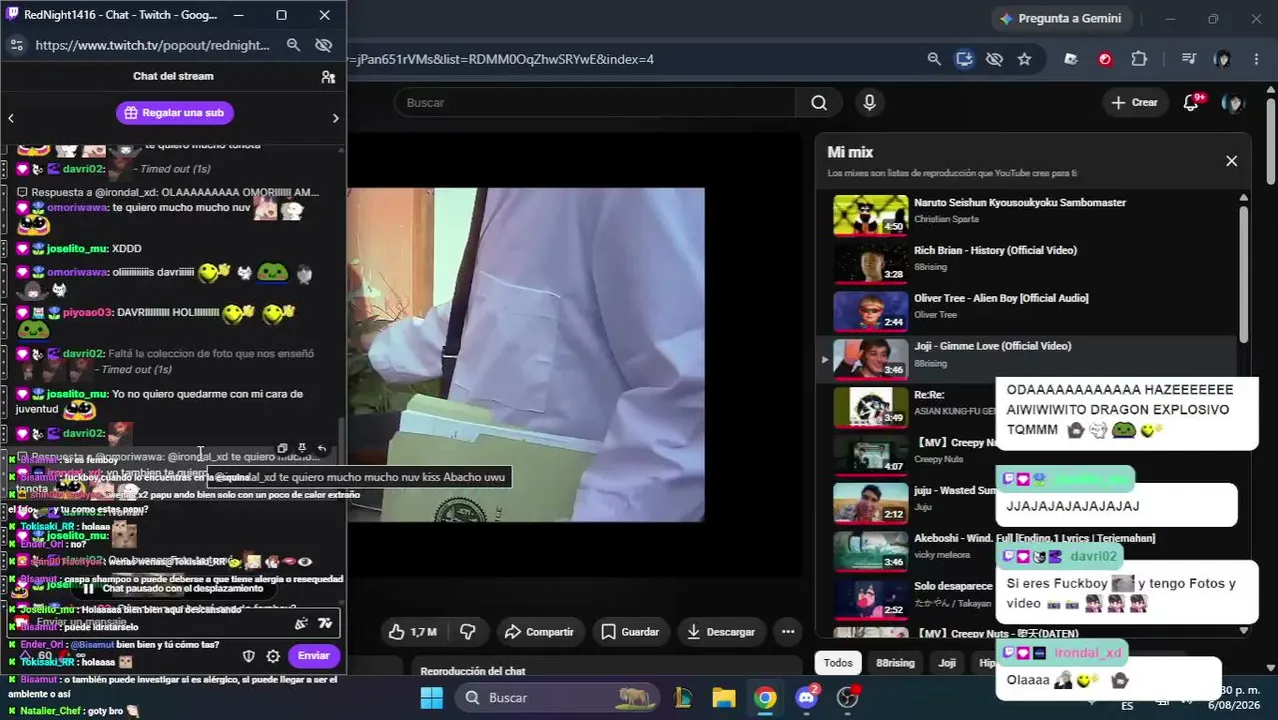The height and width of the screenshot is (720, 1278).
Task: Open the chat shield moderation icon
Action: [x=249, y=656]
